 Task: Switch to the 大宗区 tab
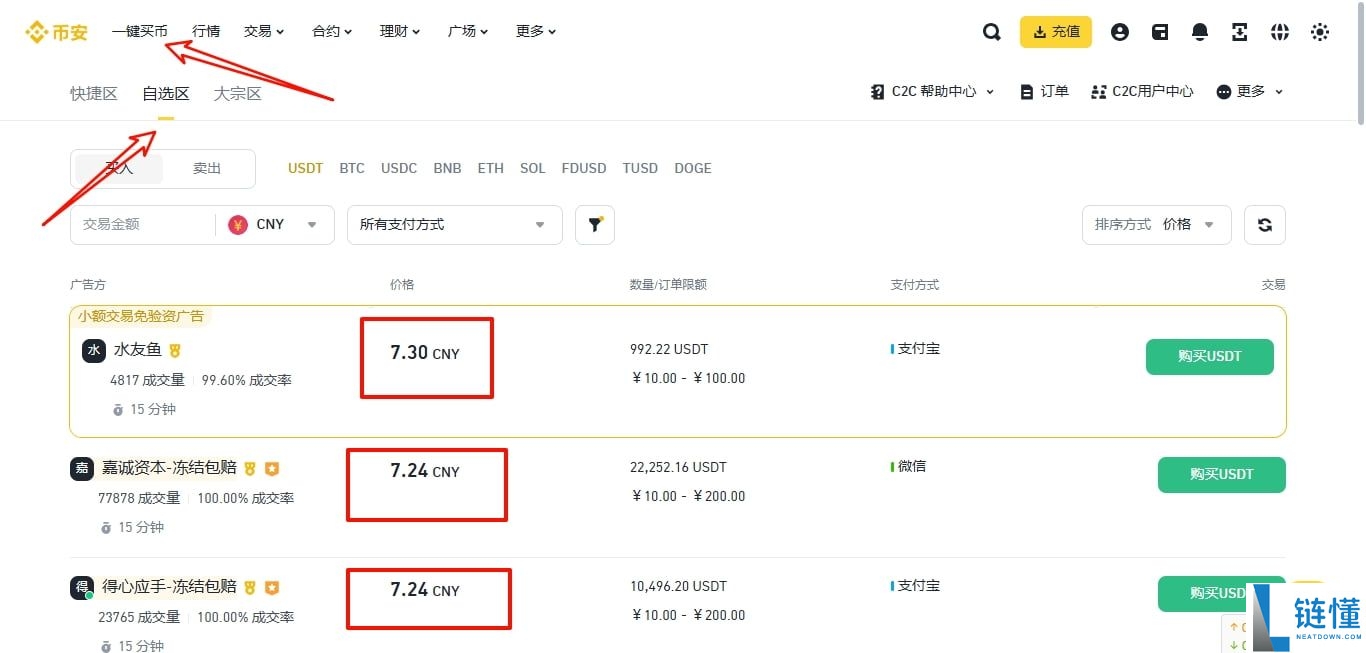coord(237,93)
